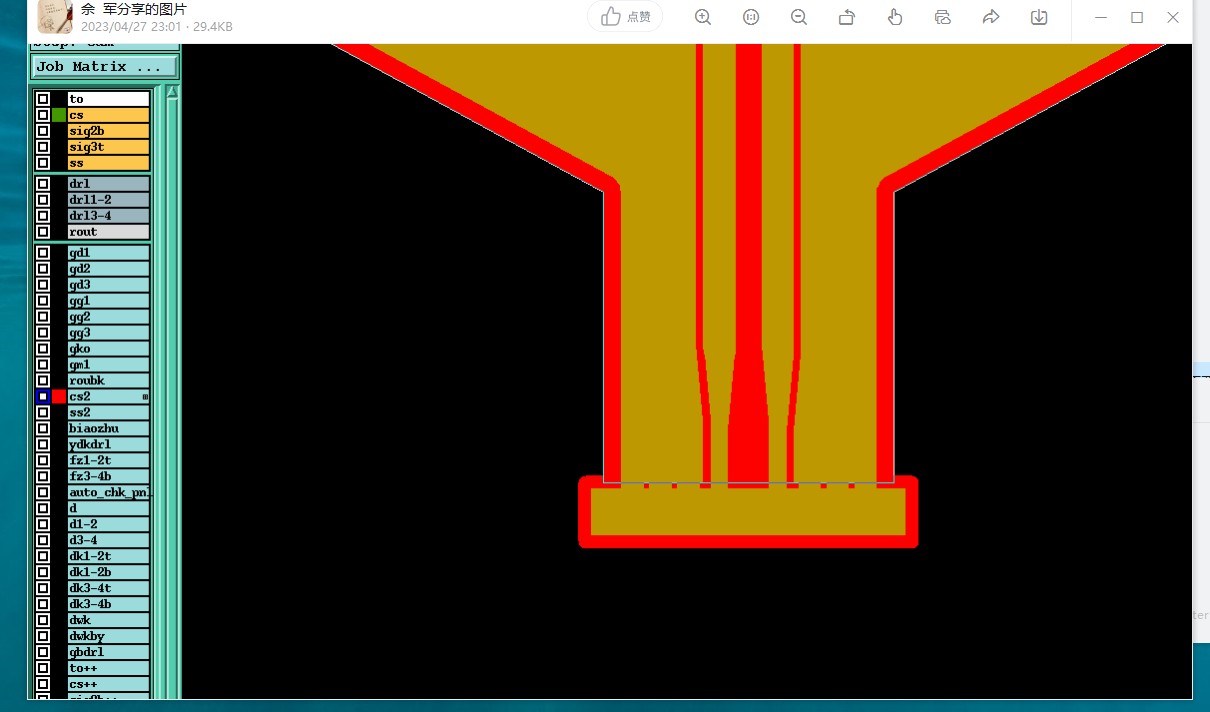Share the image using the arrow icon
1210x712 pixels.
tap(991, 17)
